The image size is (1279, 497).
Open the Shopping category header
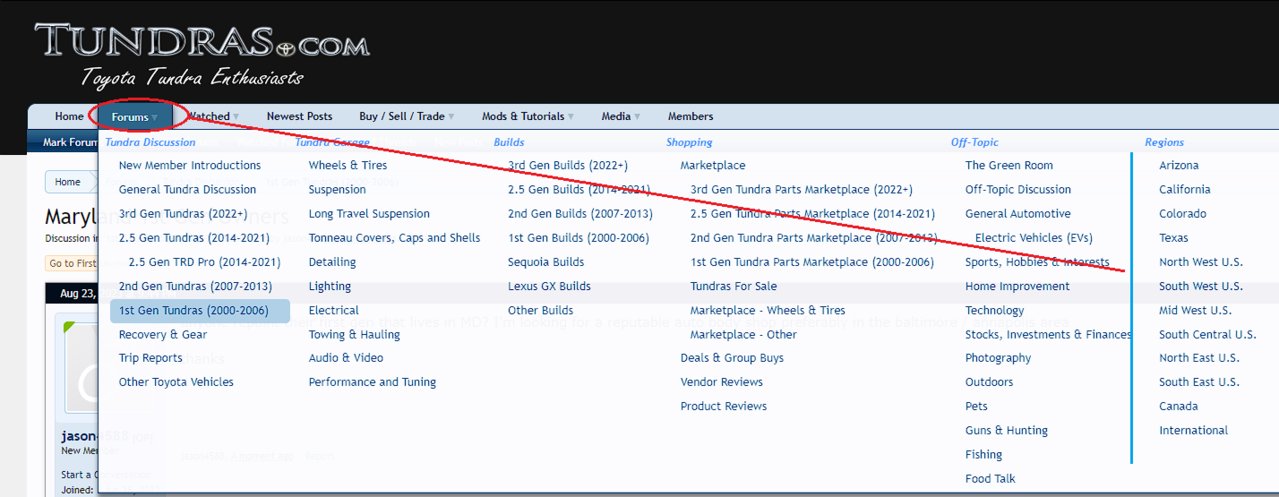click(x=689, y=143)
